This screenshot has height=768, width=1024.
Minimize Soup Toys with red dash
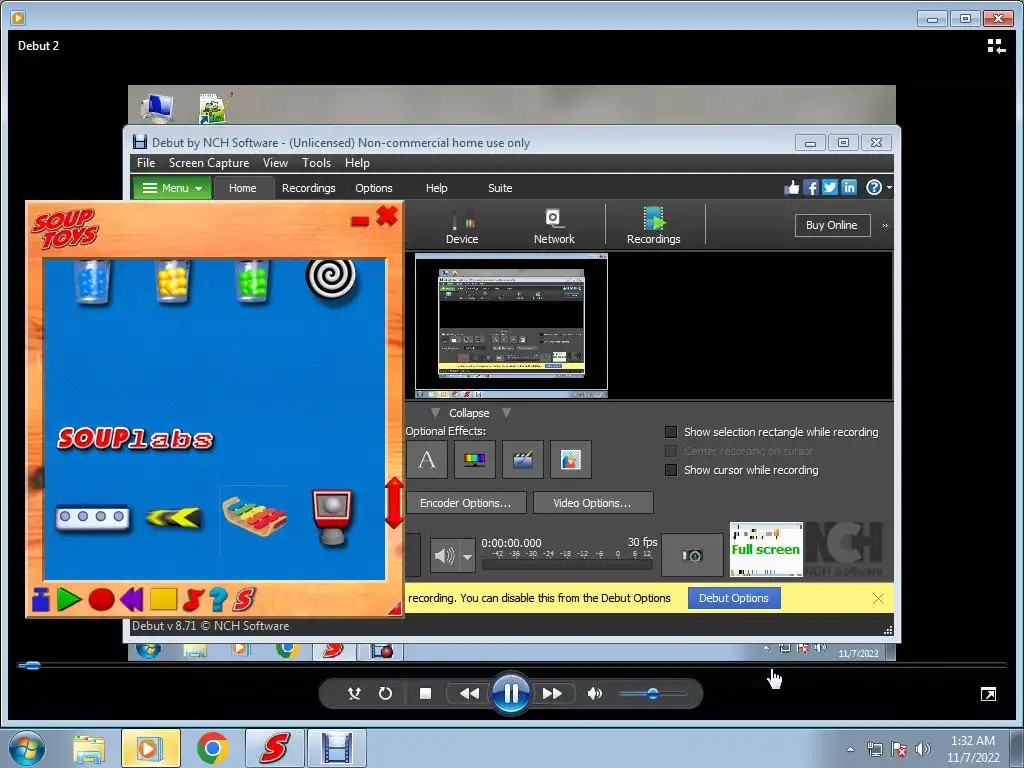360,221
